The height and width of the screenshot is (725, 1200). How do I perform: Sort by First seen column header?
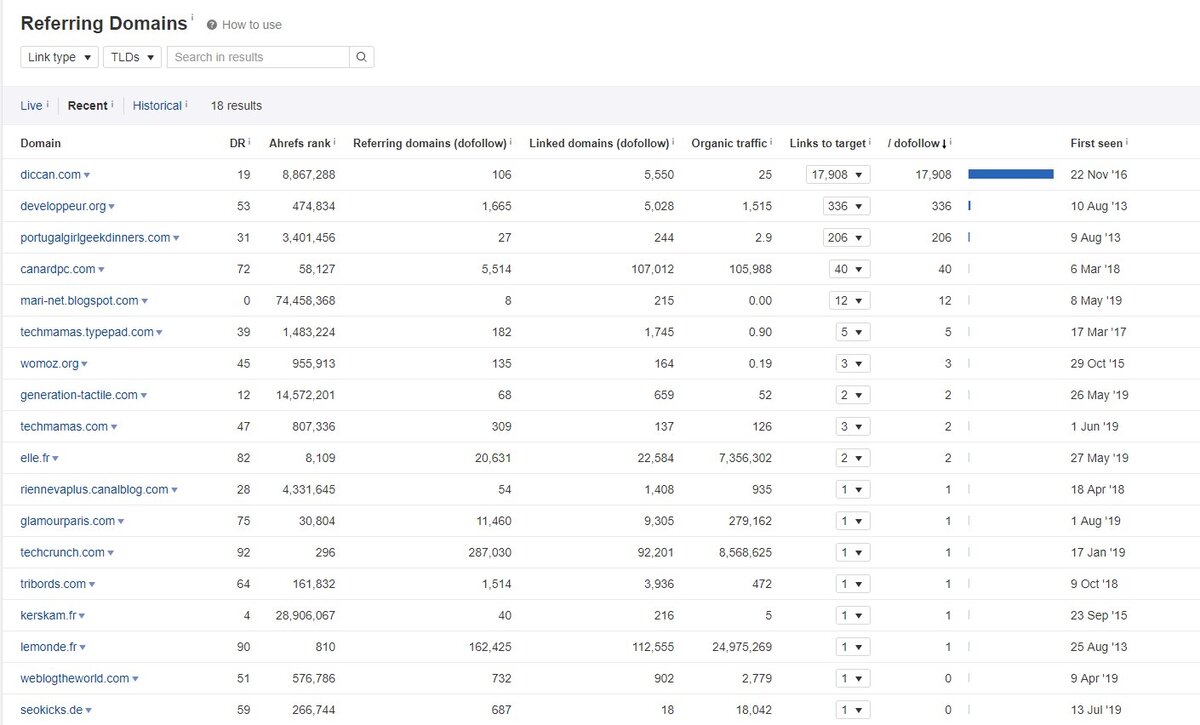(x=1096, y=144)
